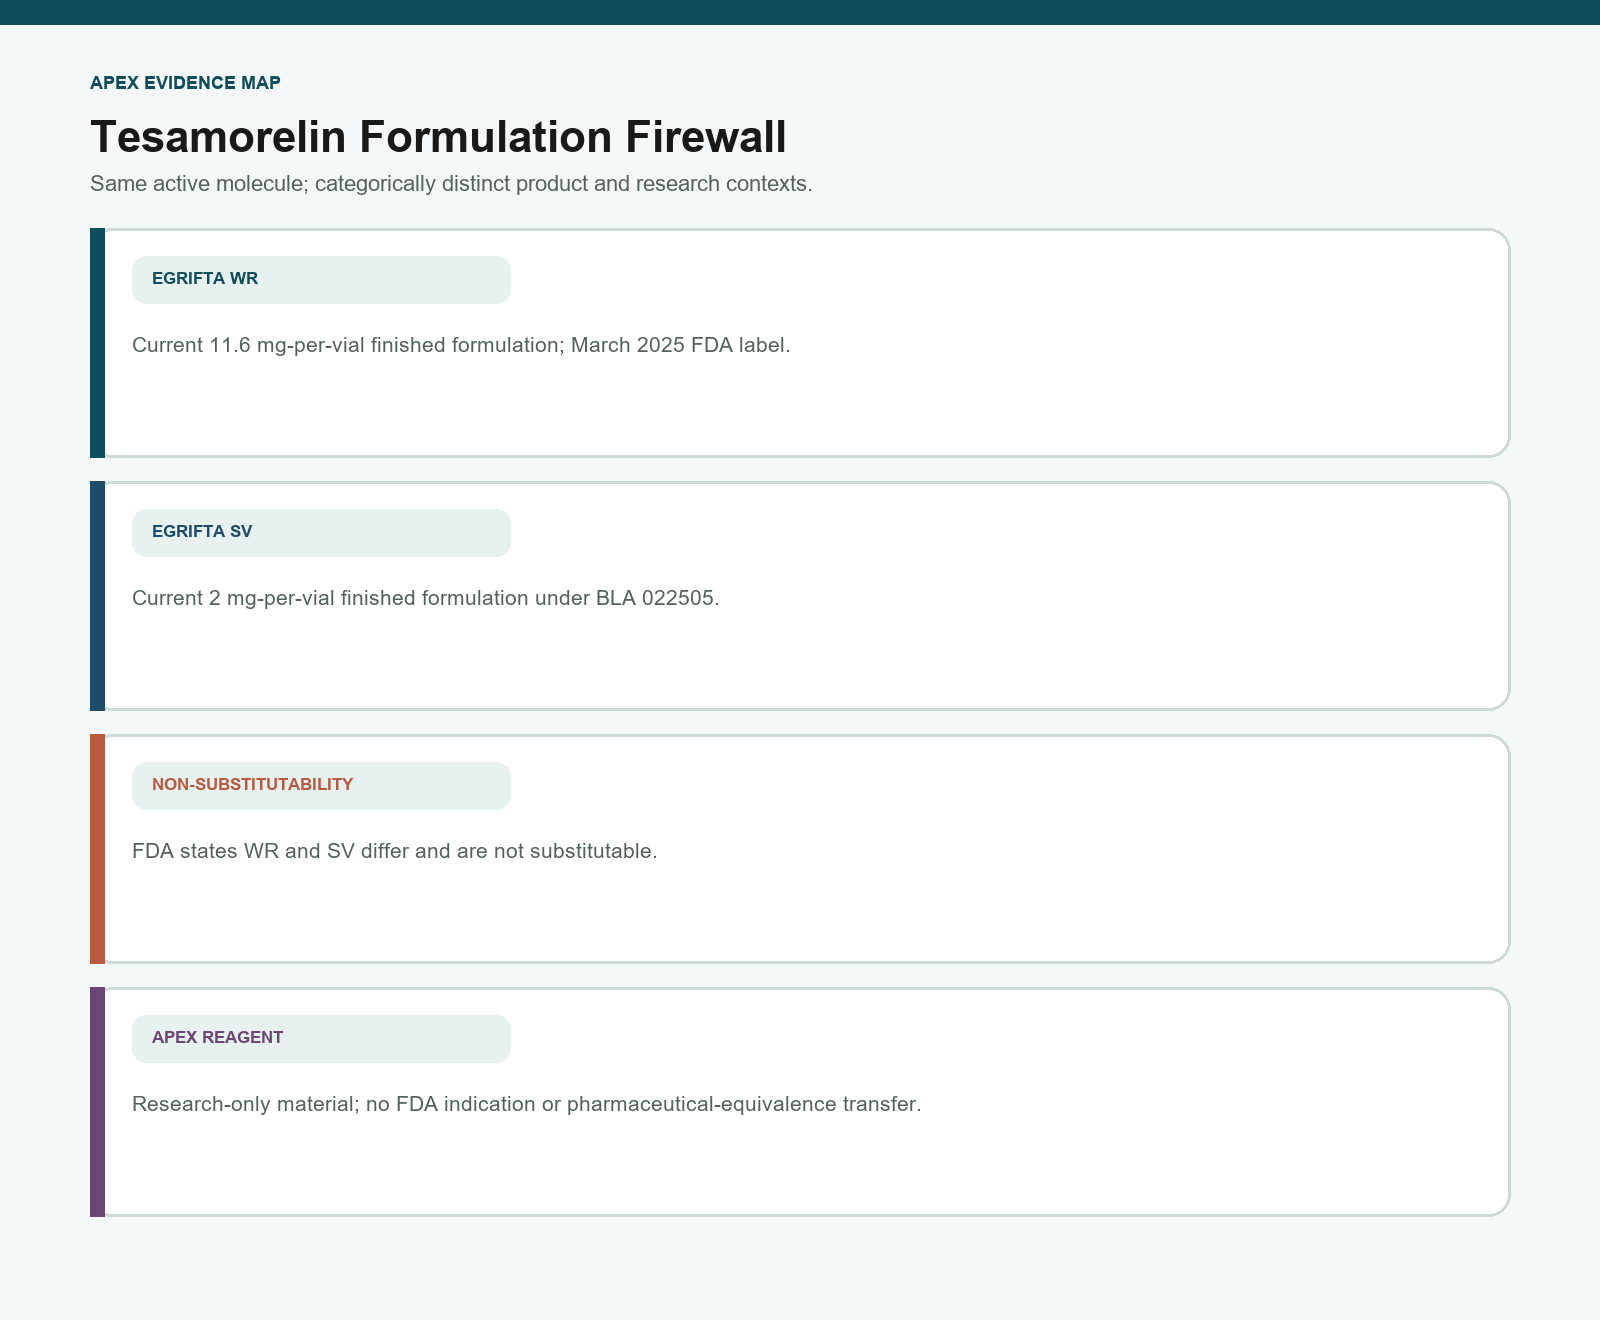The image size is (1600, 1320).
Task: Select the EGRIFTA SV tag
Action: 321,533
